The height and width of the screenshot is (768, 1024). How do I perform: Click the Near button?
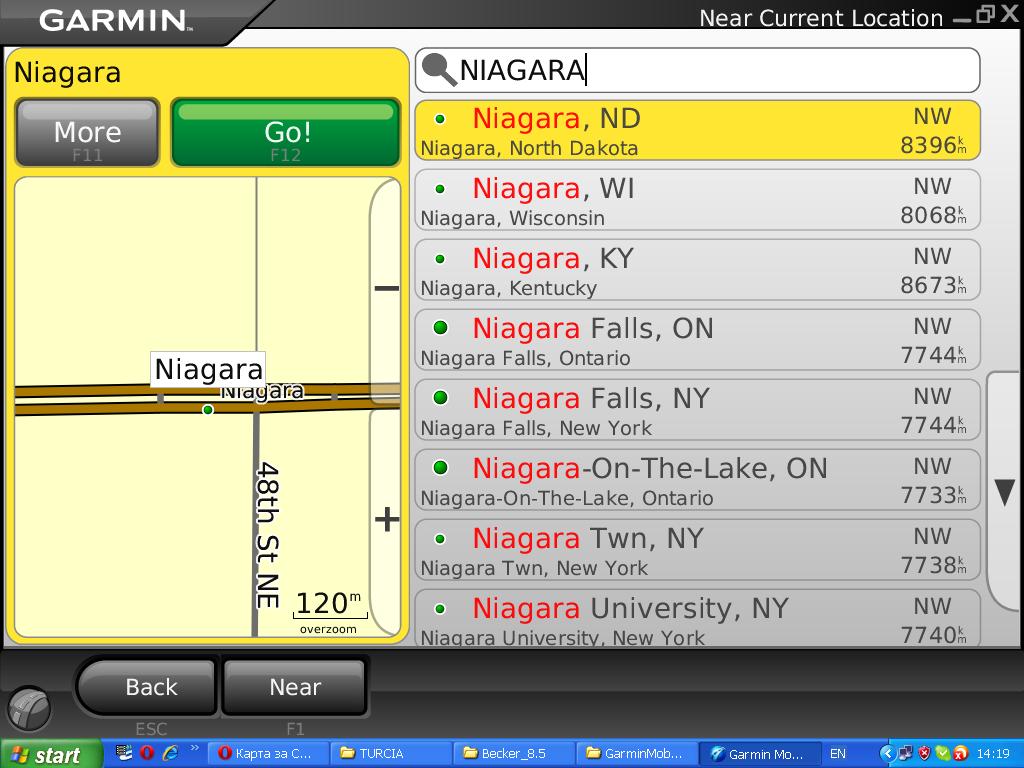tap(295, 687)
